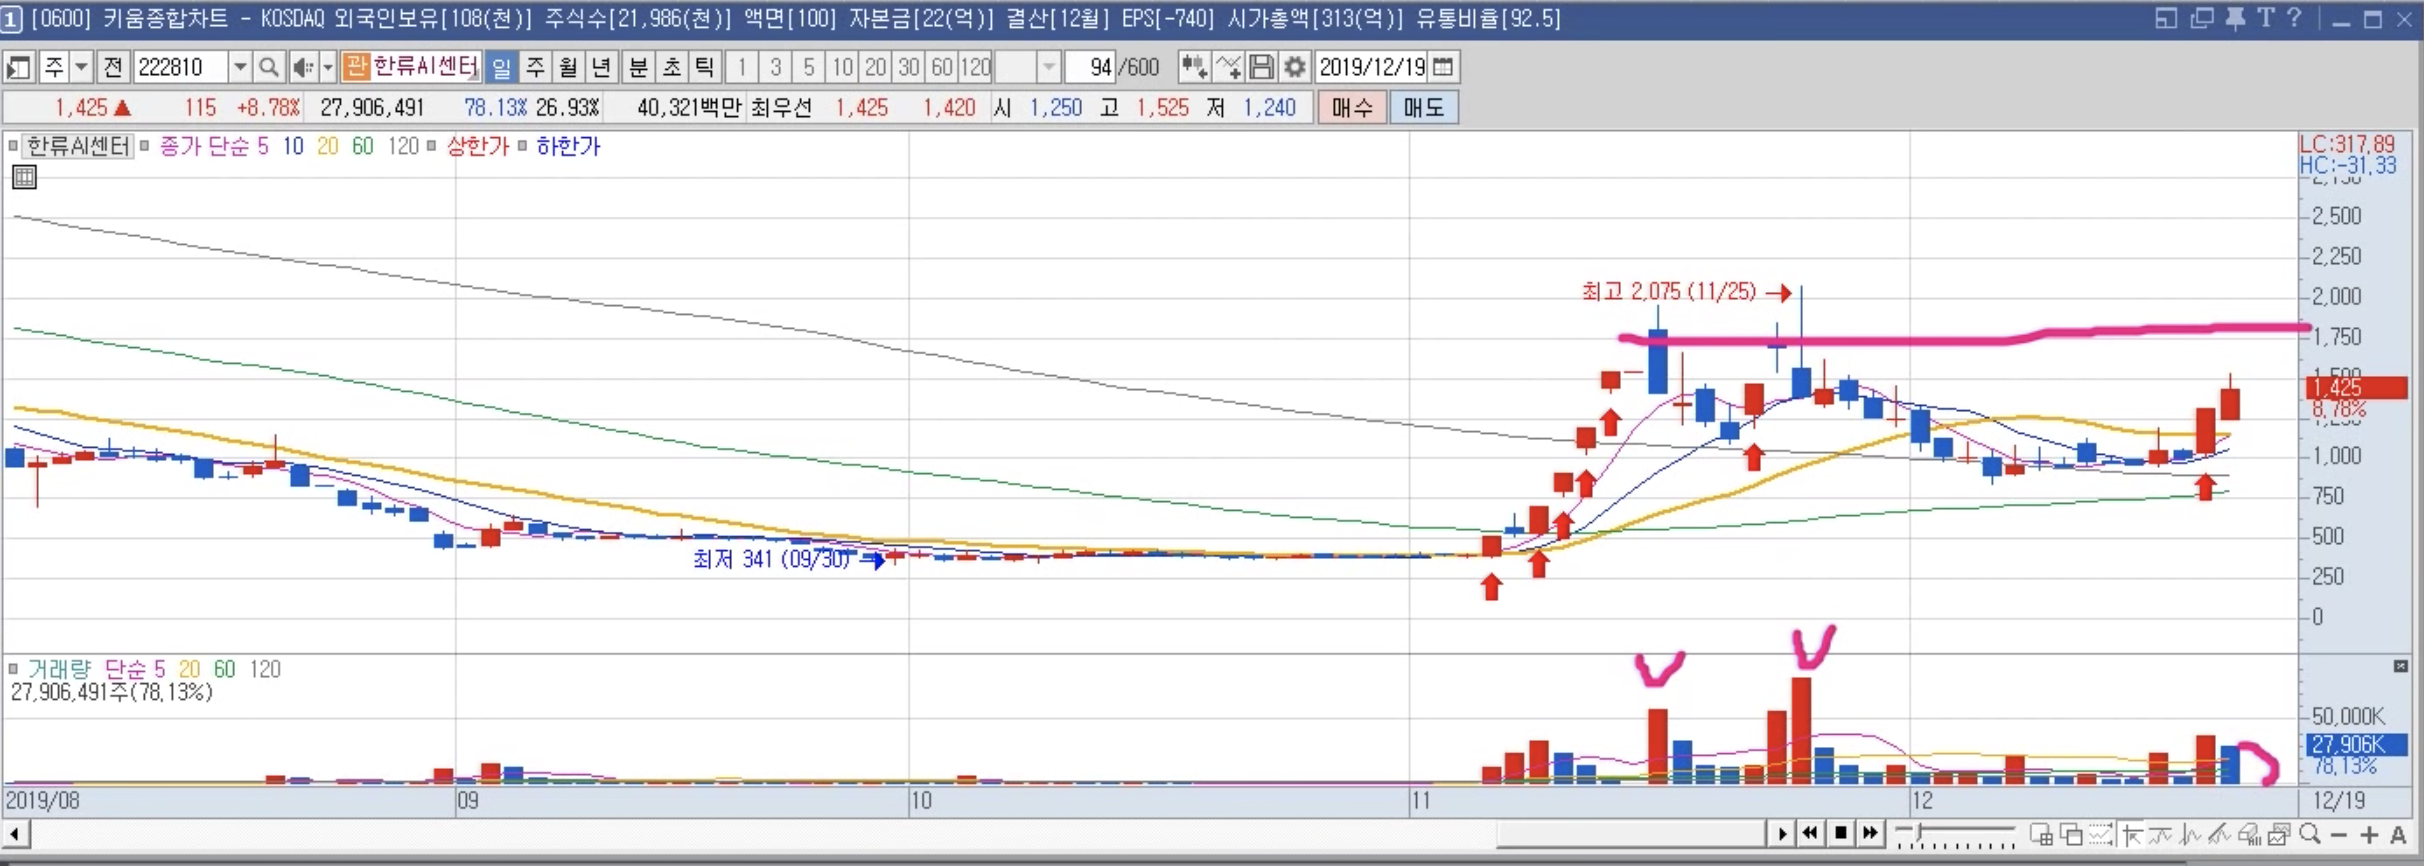This screenshot has width=2424, height=866.
Task: Open the chart settings gear icon
Action: click(1295, 67)
